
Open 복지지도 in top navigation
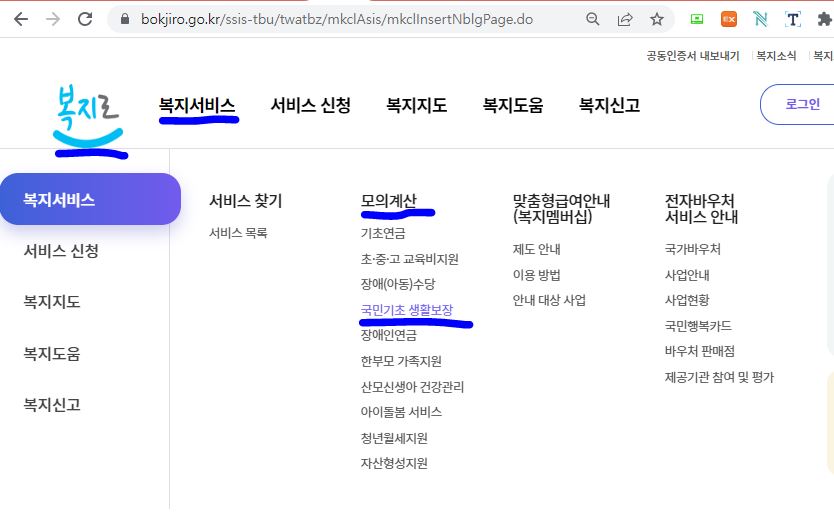pos(416,105)
